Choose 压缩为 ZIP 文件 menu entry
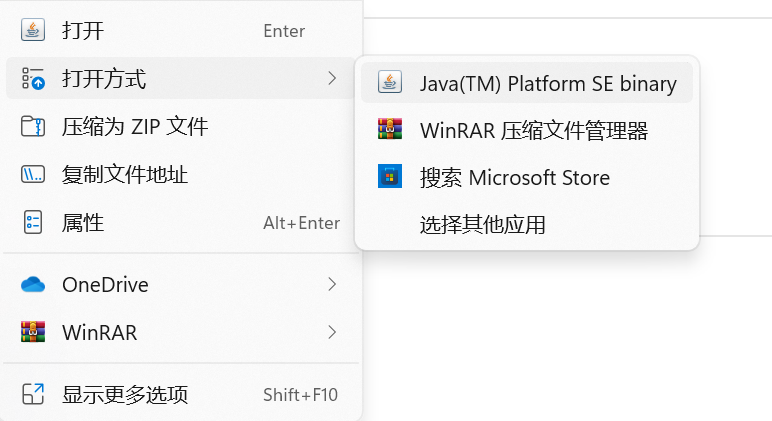 click(x=135, y=127)
